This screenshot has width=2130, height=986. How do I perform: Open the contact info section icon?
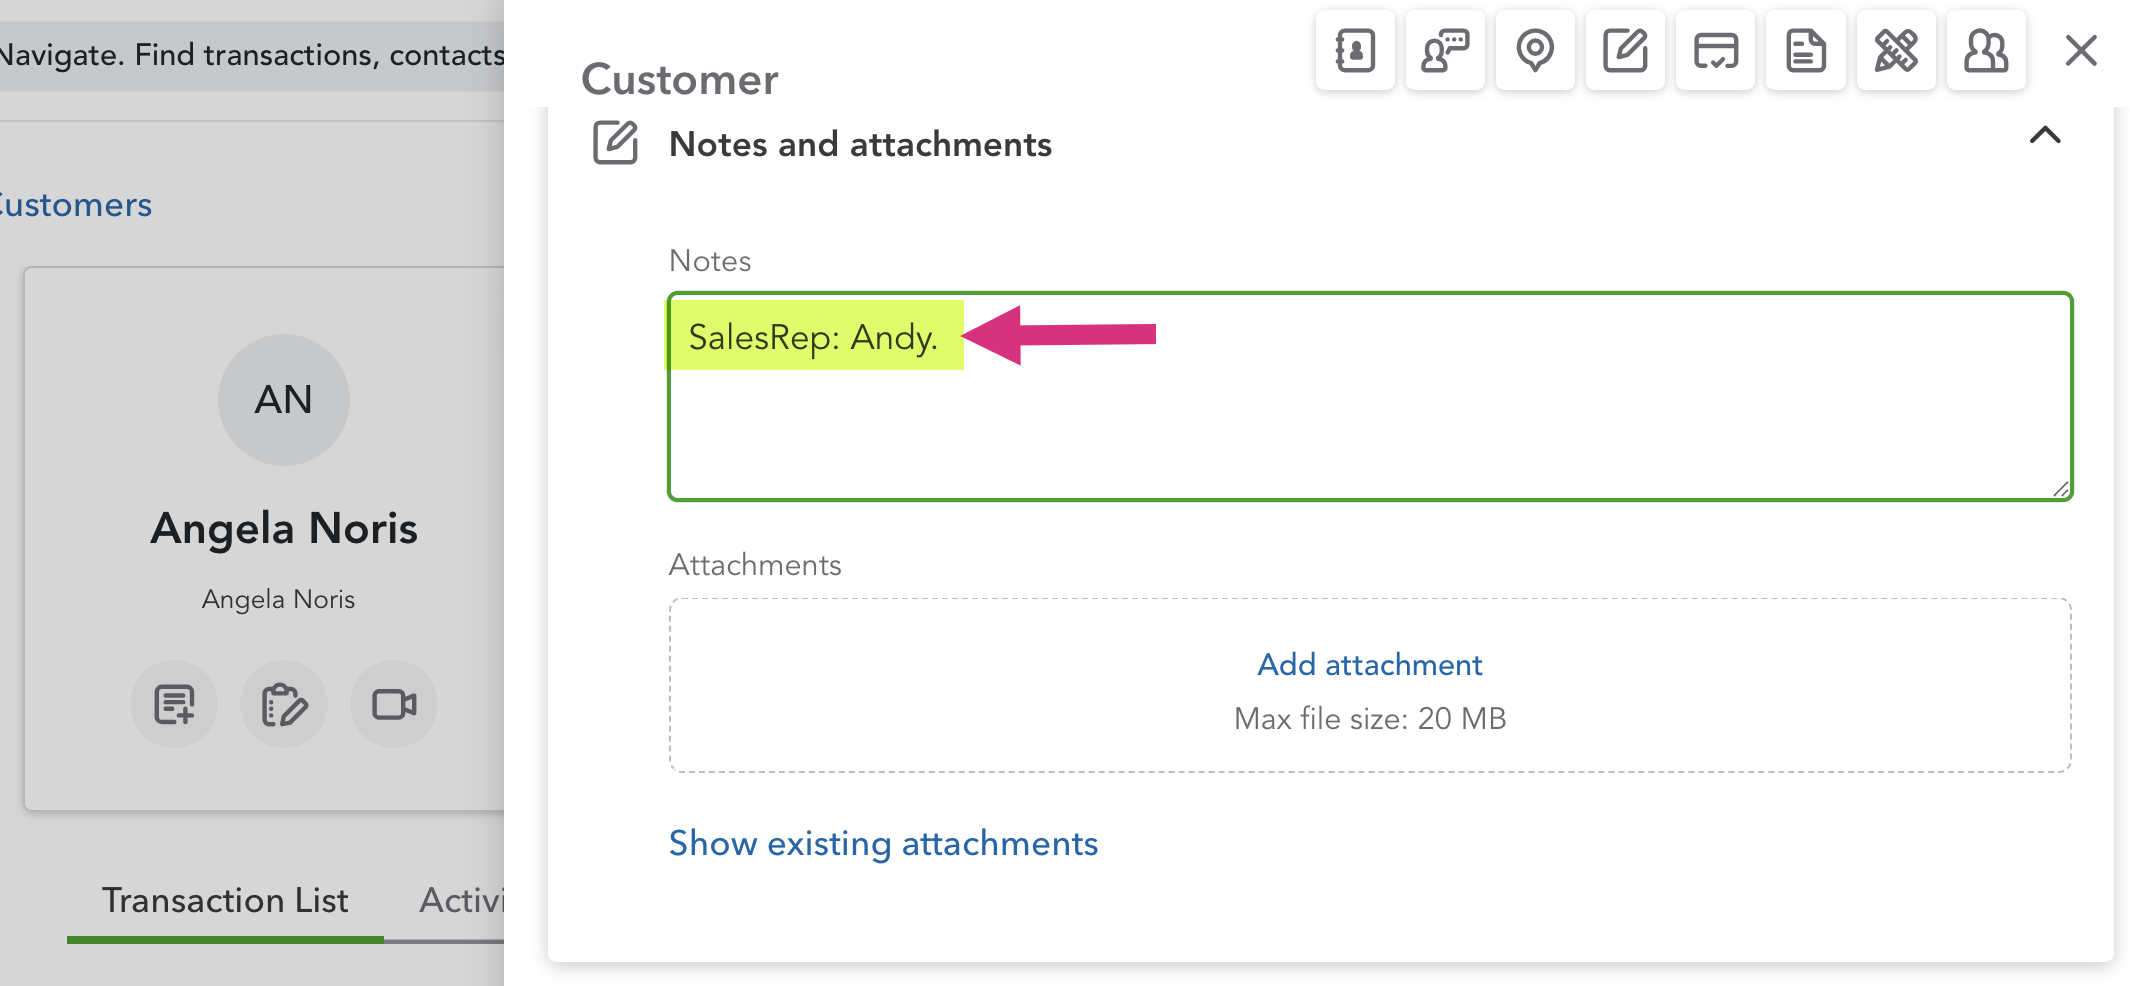[x=1355, y=51]
